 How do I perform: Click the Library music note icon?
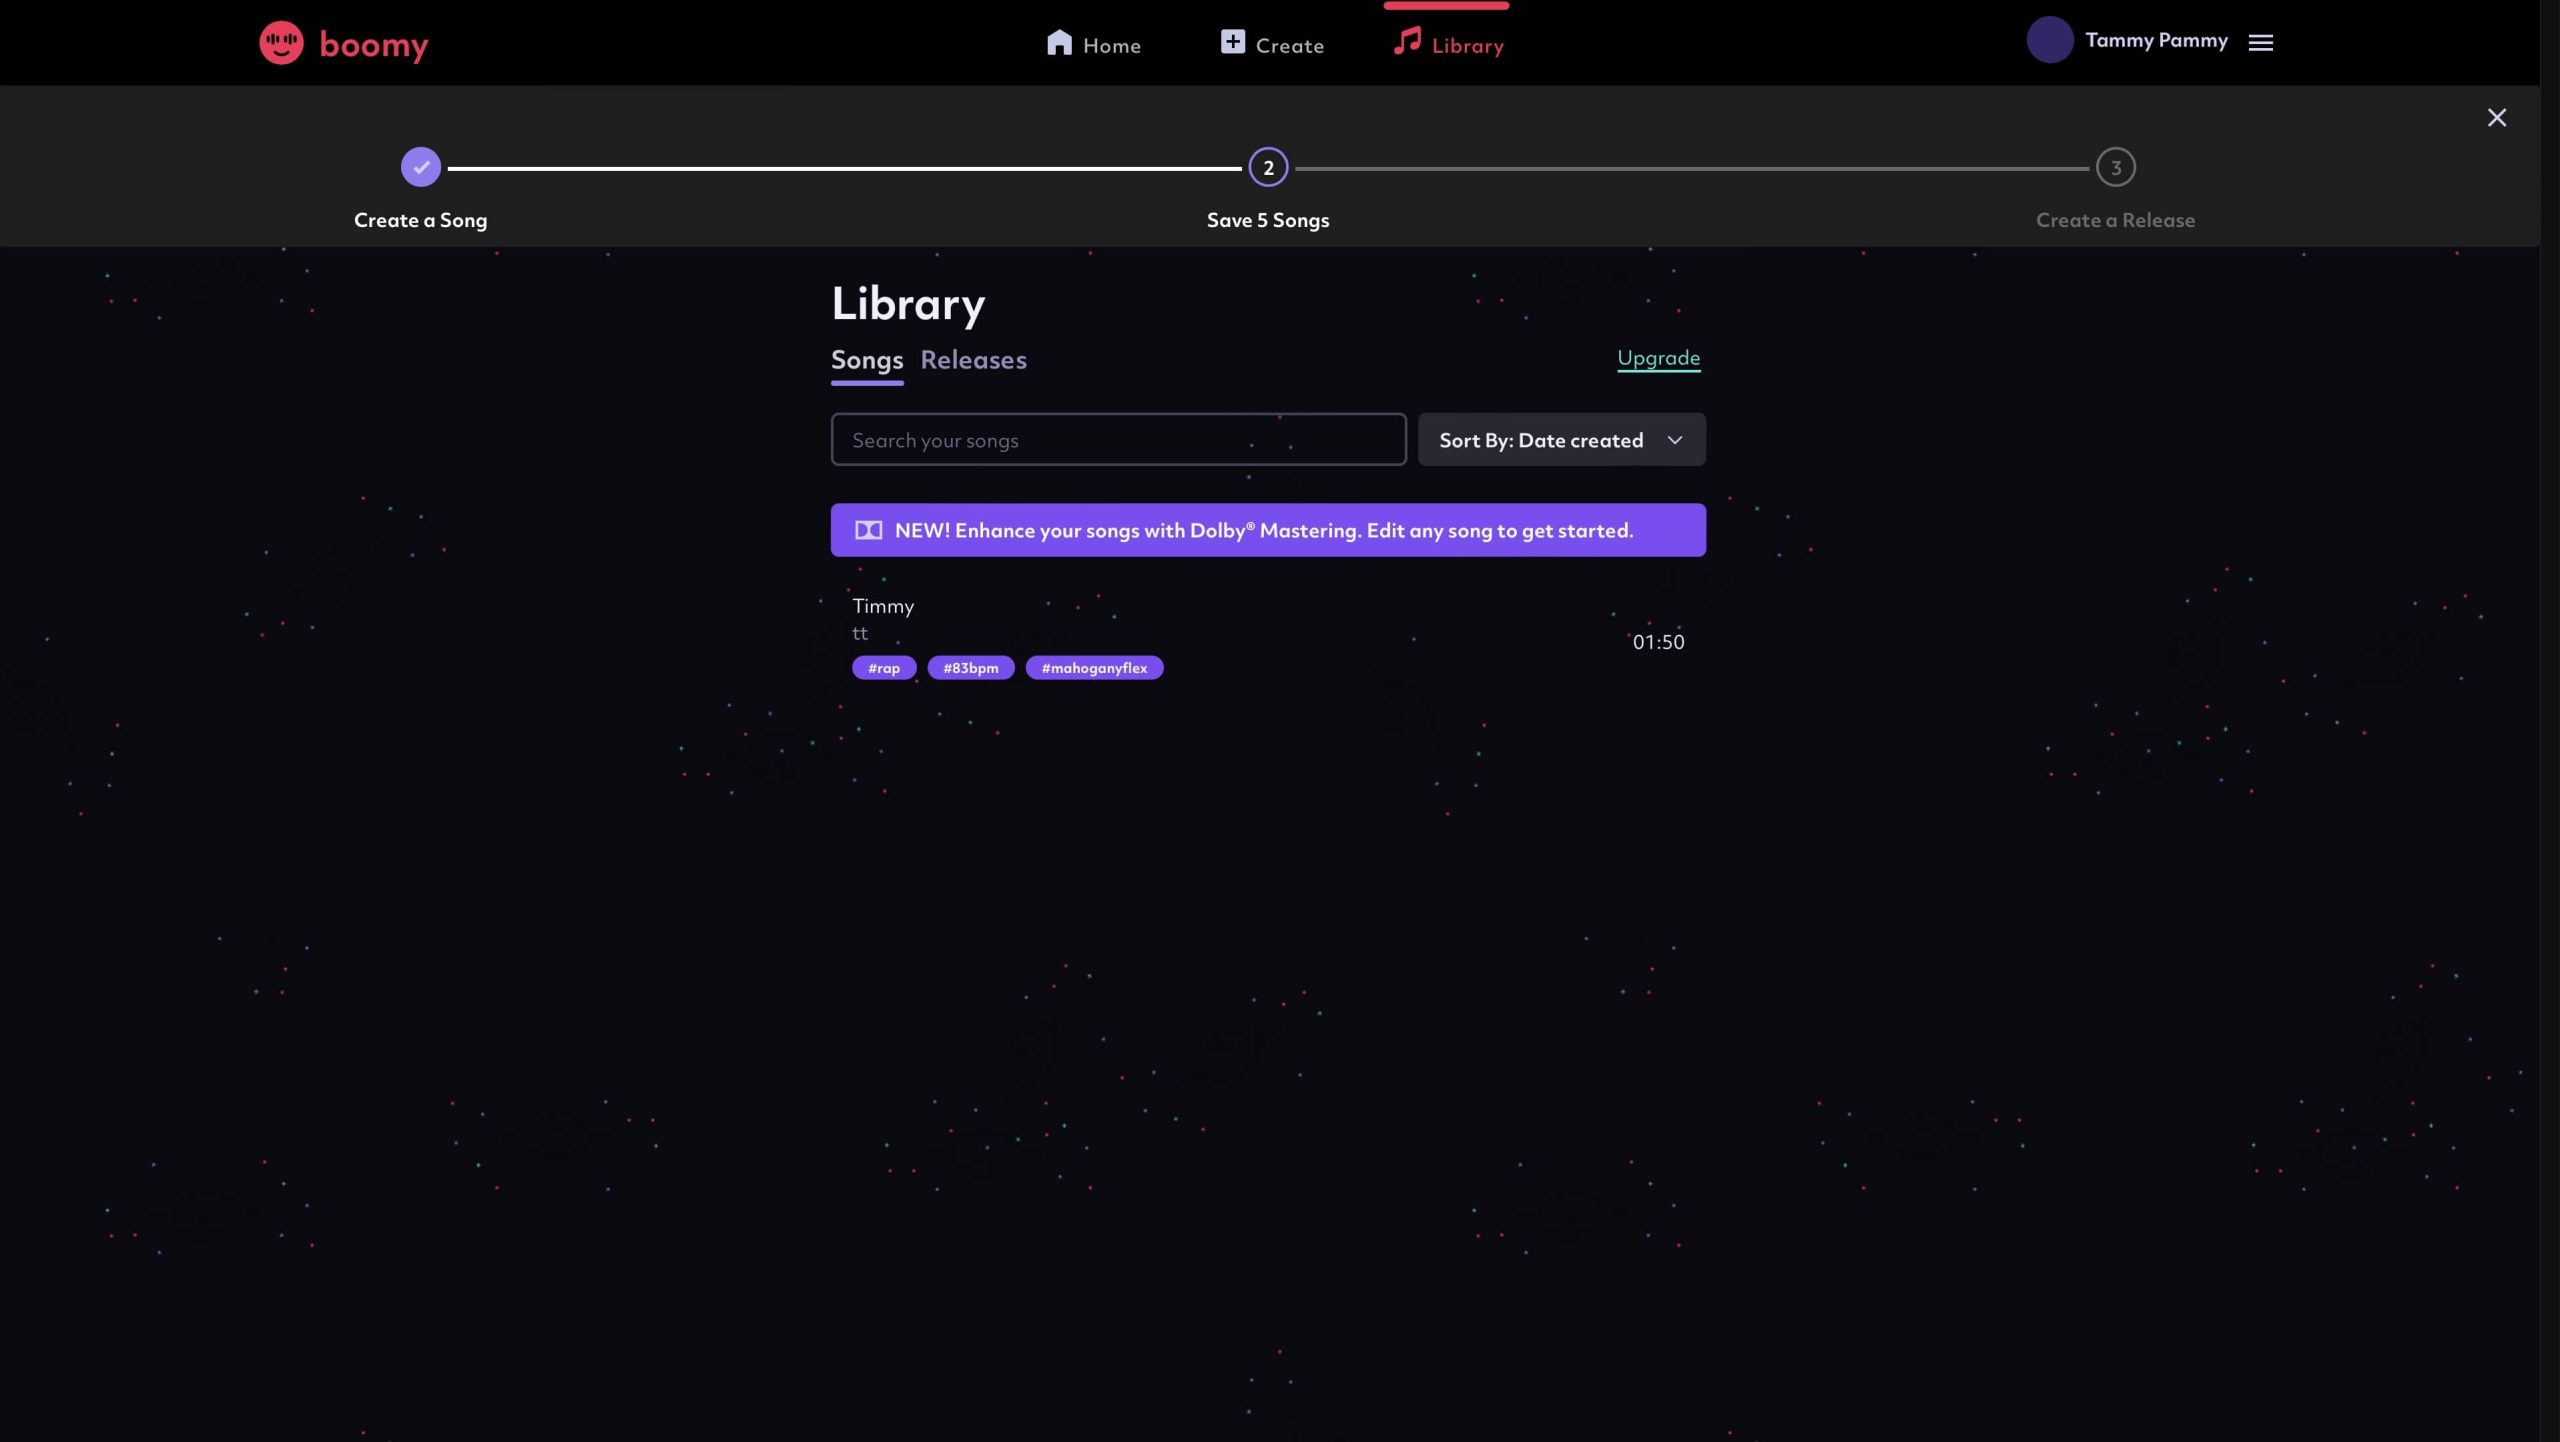click(x=1407, y=41)
